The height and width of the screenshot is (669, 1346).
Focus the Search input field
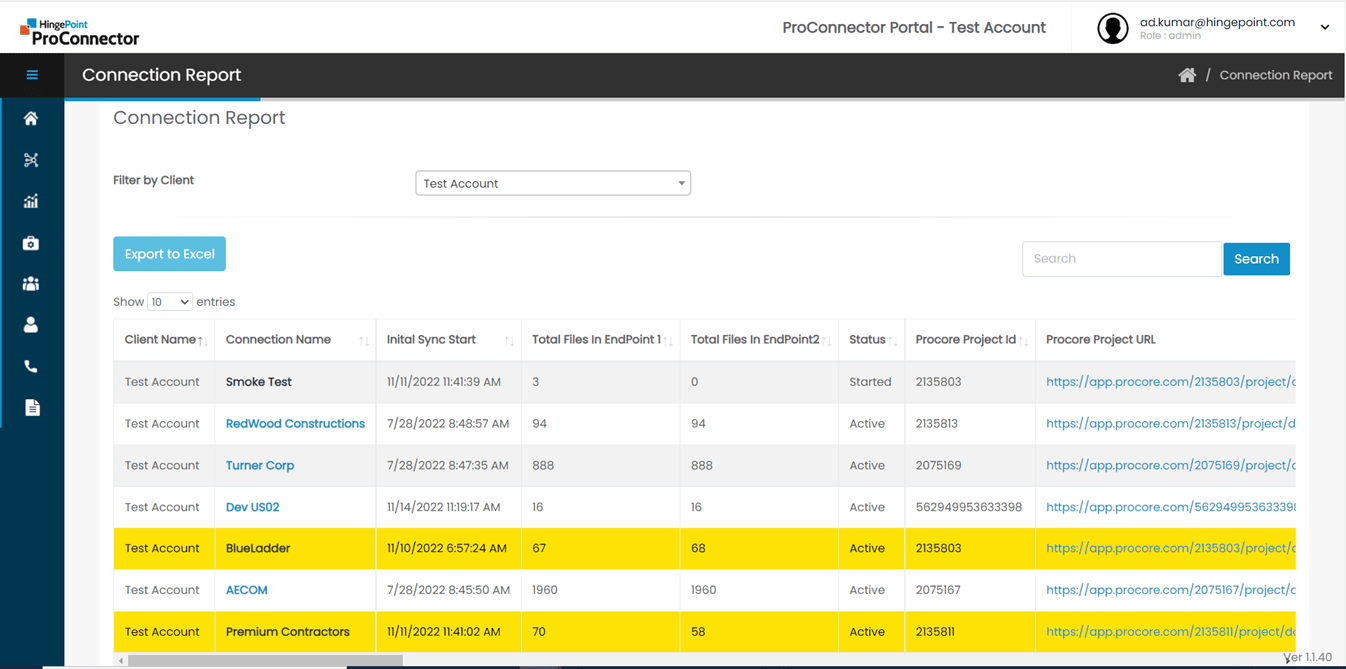pyautogui.click(x=1122, y=259)
